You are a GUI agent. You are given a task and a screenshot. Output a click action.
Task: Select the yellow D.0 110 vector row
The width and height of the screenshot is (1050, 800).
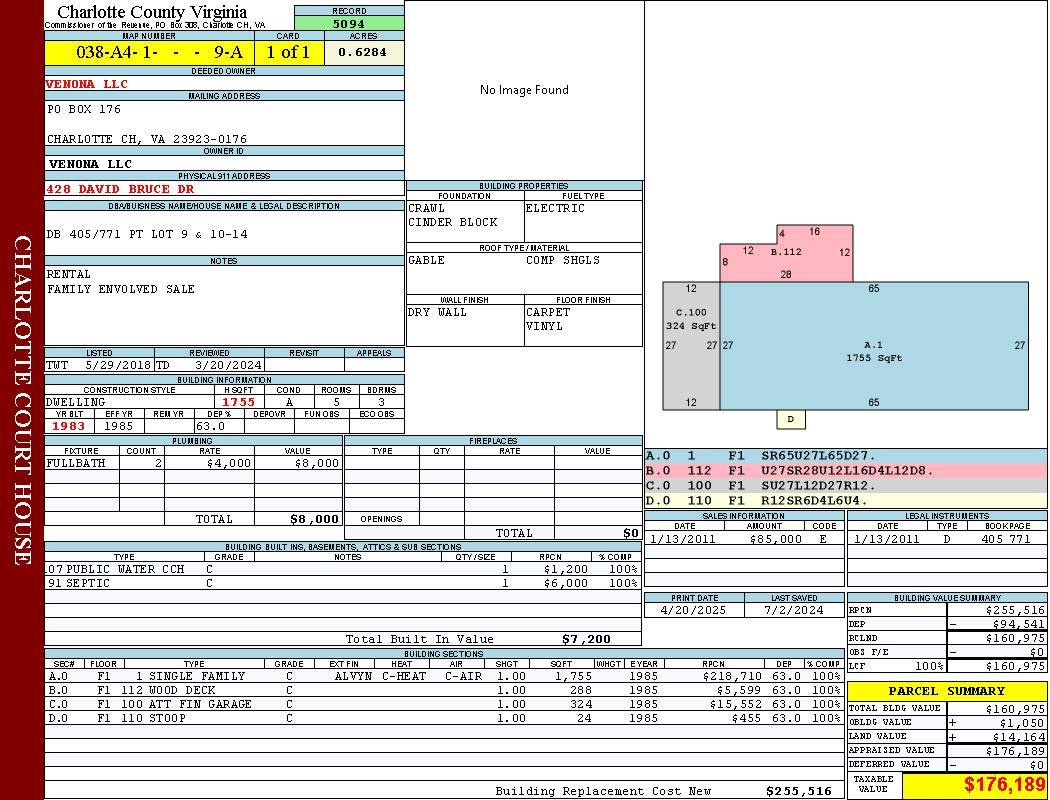click(x=846, y=500)
